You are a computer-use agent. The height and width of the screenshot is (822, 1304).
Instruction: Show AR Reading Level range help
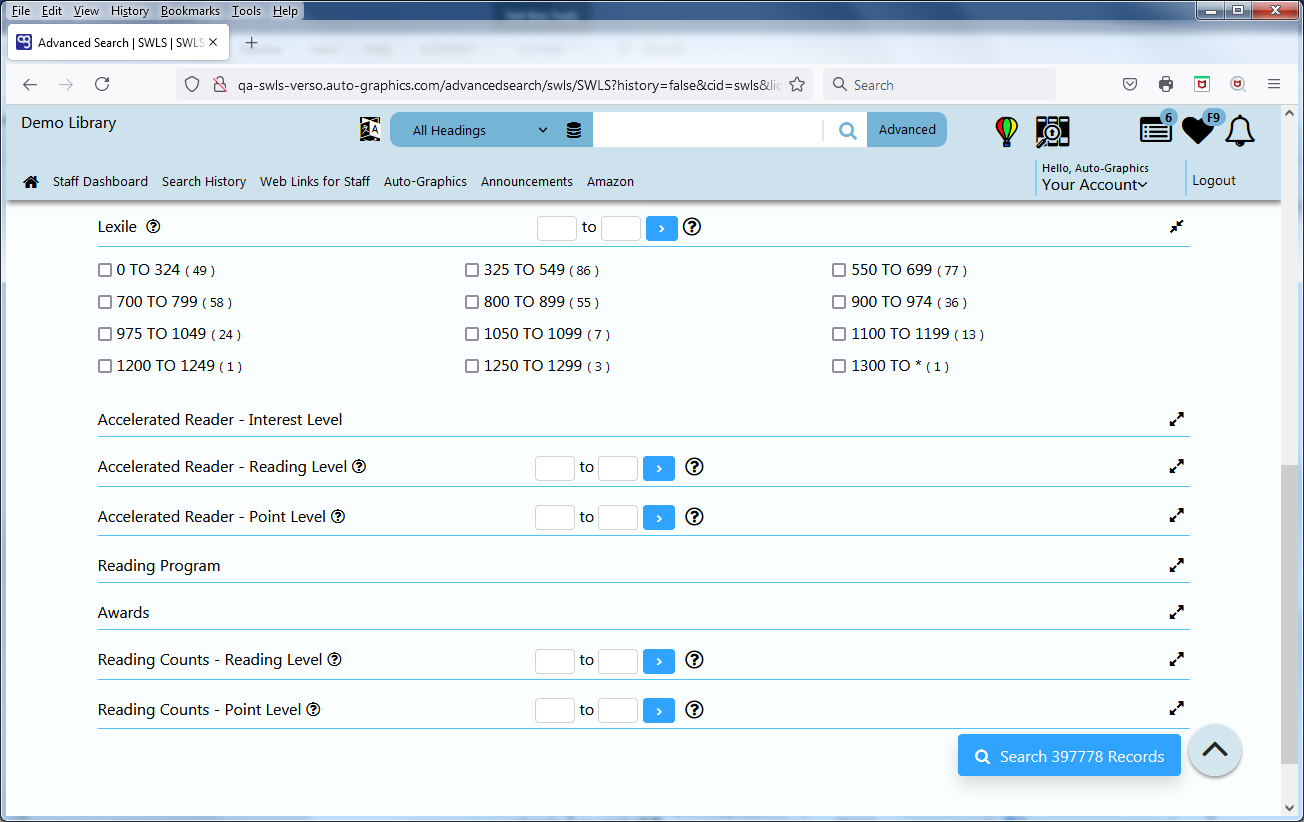[x=695, y=467]
